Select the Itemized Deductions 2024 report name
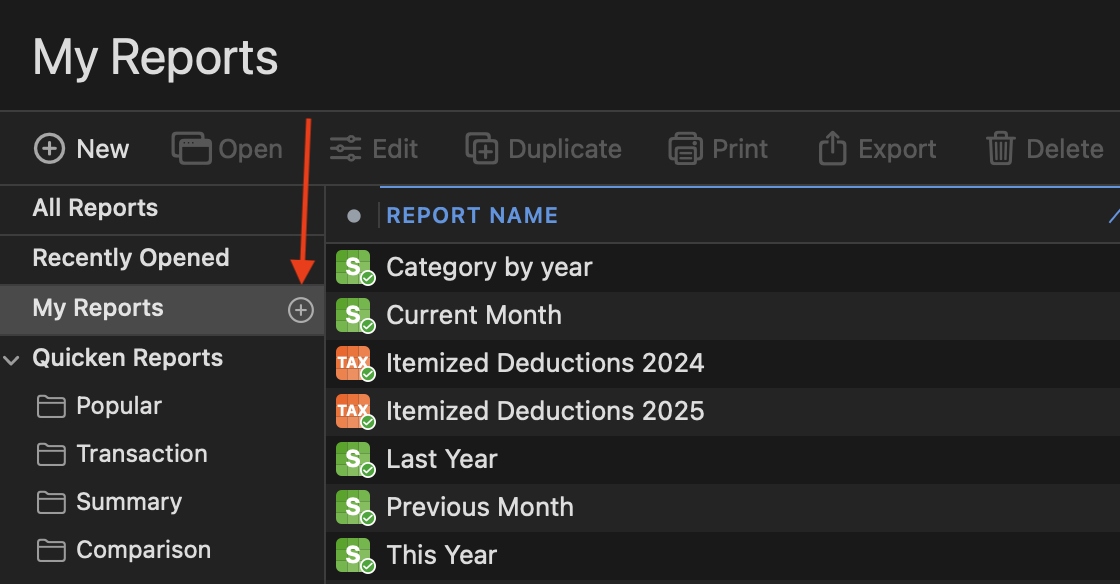Image resolution: width=1120 pixels, height=584 pixels. [545, 363]
